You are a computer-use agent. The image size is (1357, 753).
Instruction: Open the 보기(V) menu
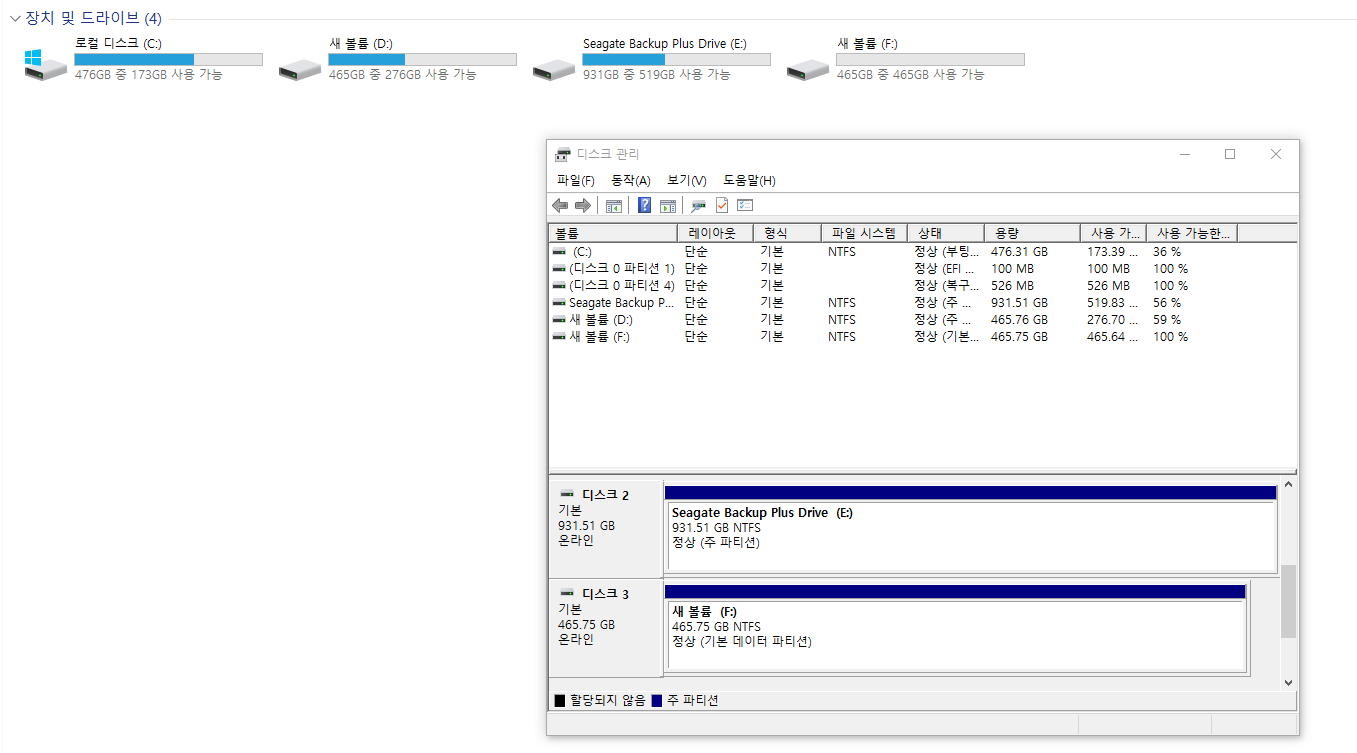pos(687,181)
